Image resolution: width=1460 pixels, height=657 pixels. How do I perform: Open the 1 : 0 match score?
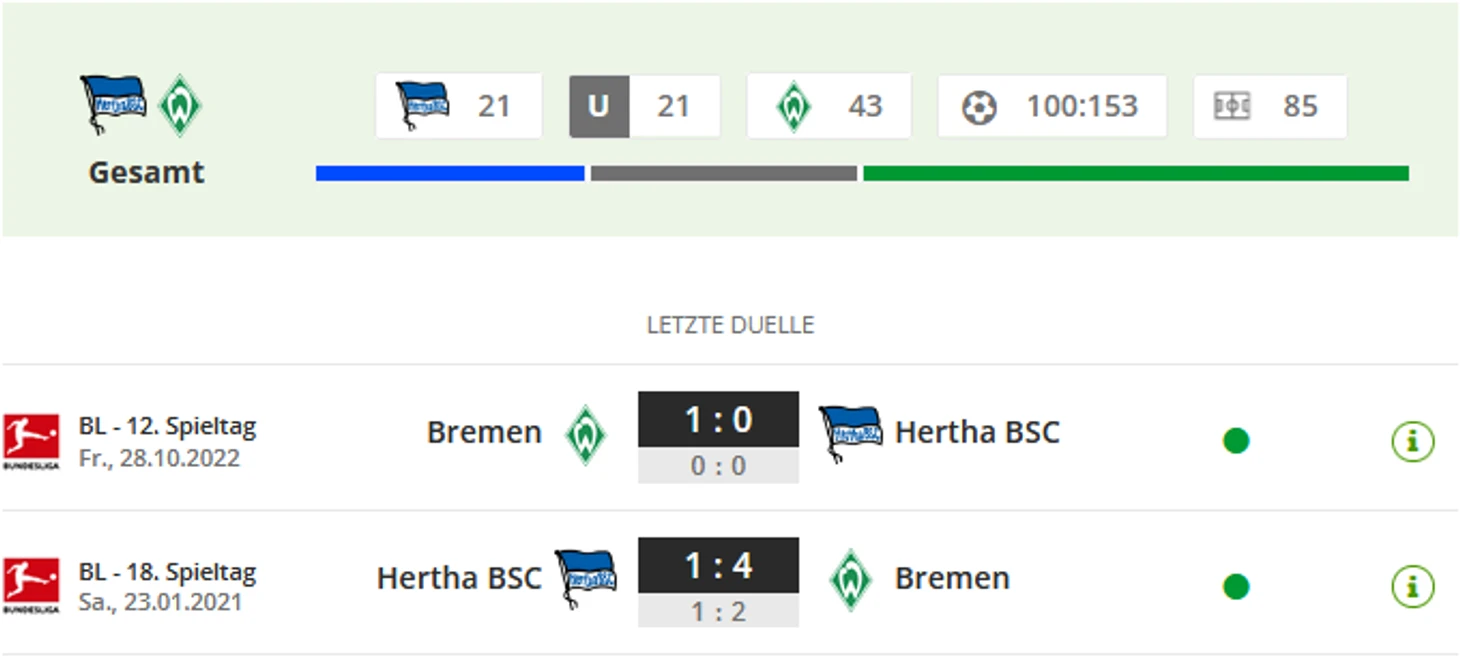click(x=718, y=420)
